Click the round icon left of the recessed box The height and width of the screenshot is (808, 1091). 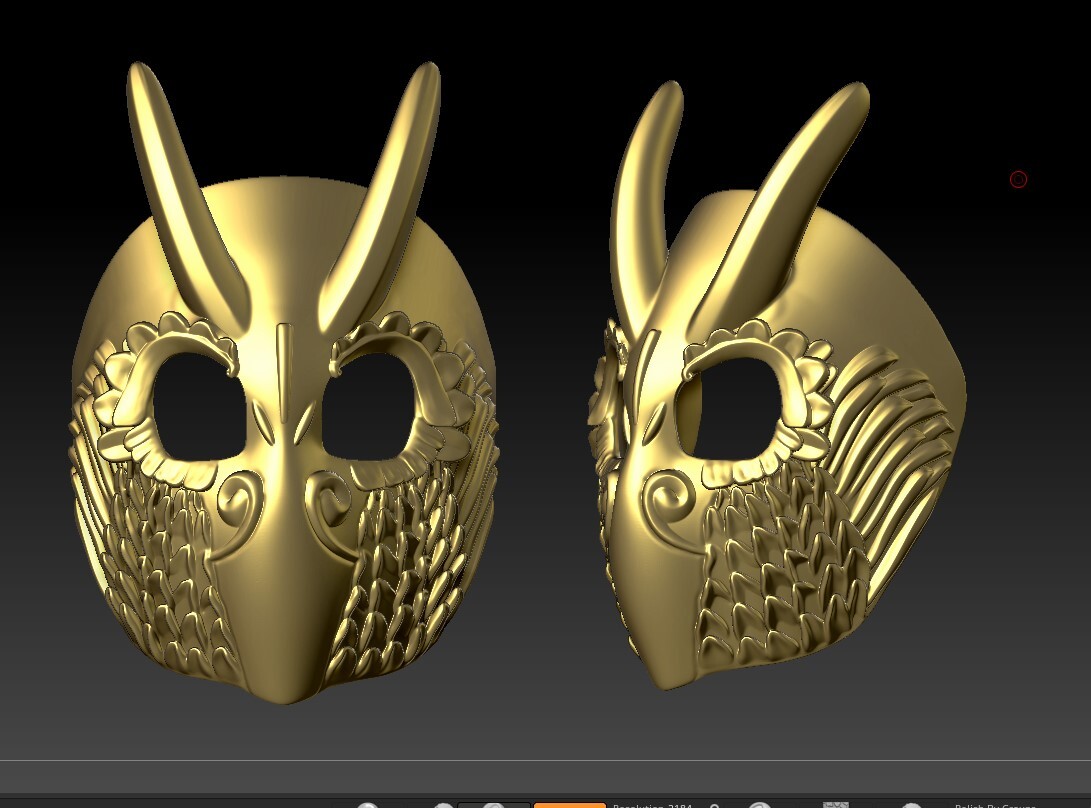tap(443, 805)
